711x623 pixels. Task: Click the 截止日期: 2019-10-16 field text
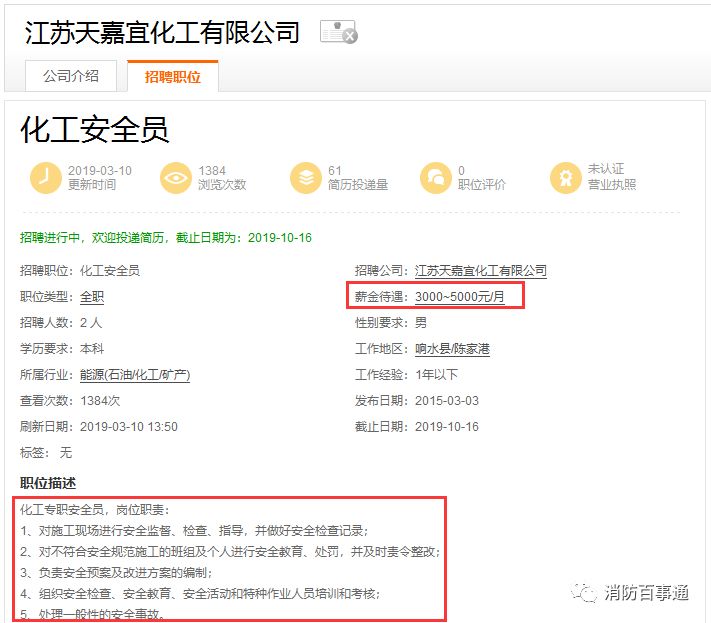click(x=417, y=426)
